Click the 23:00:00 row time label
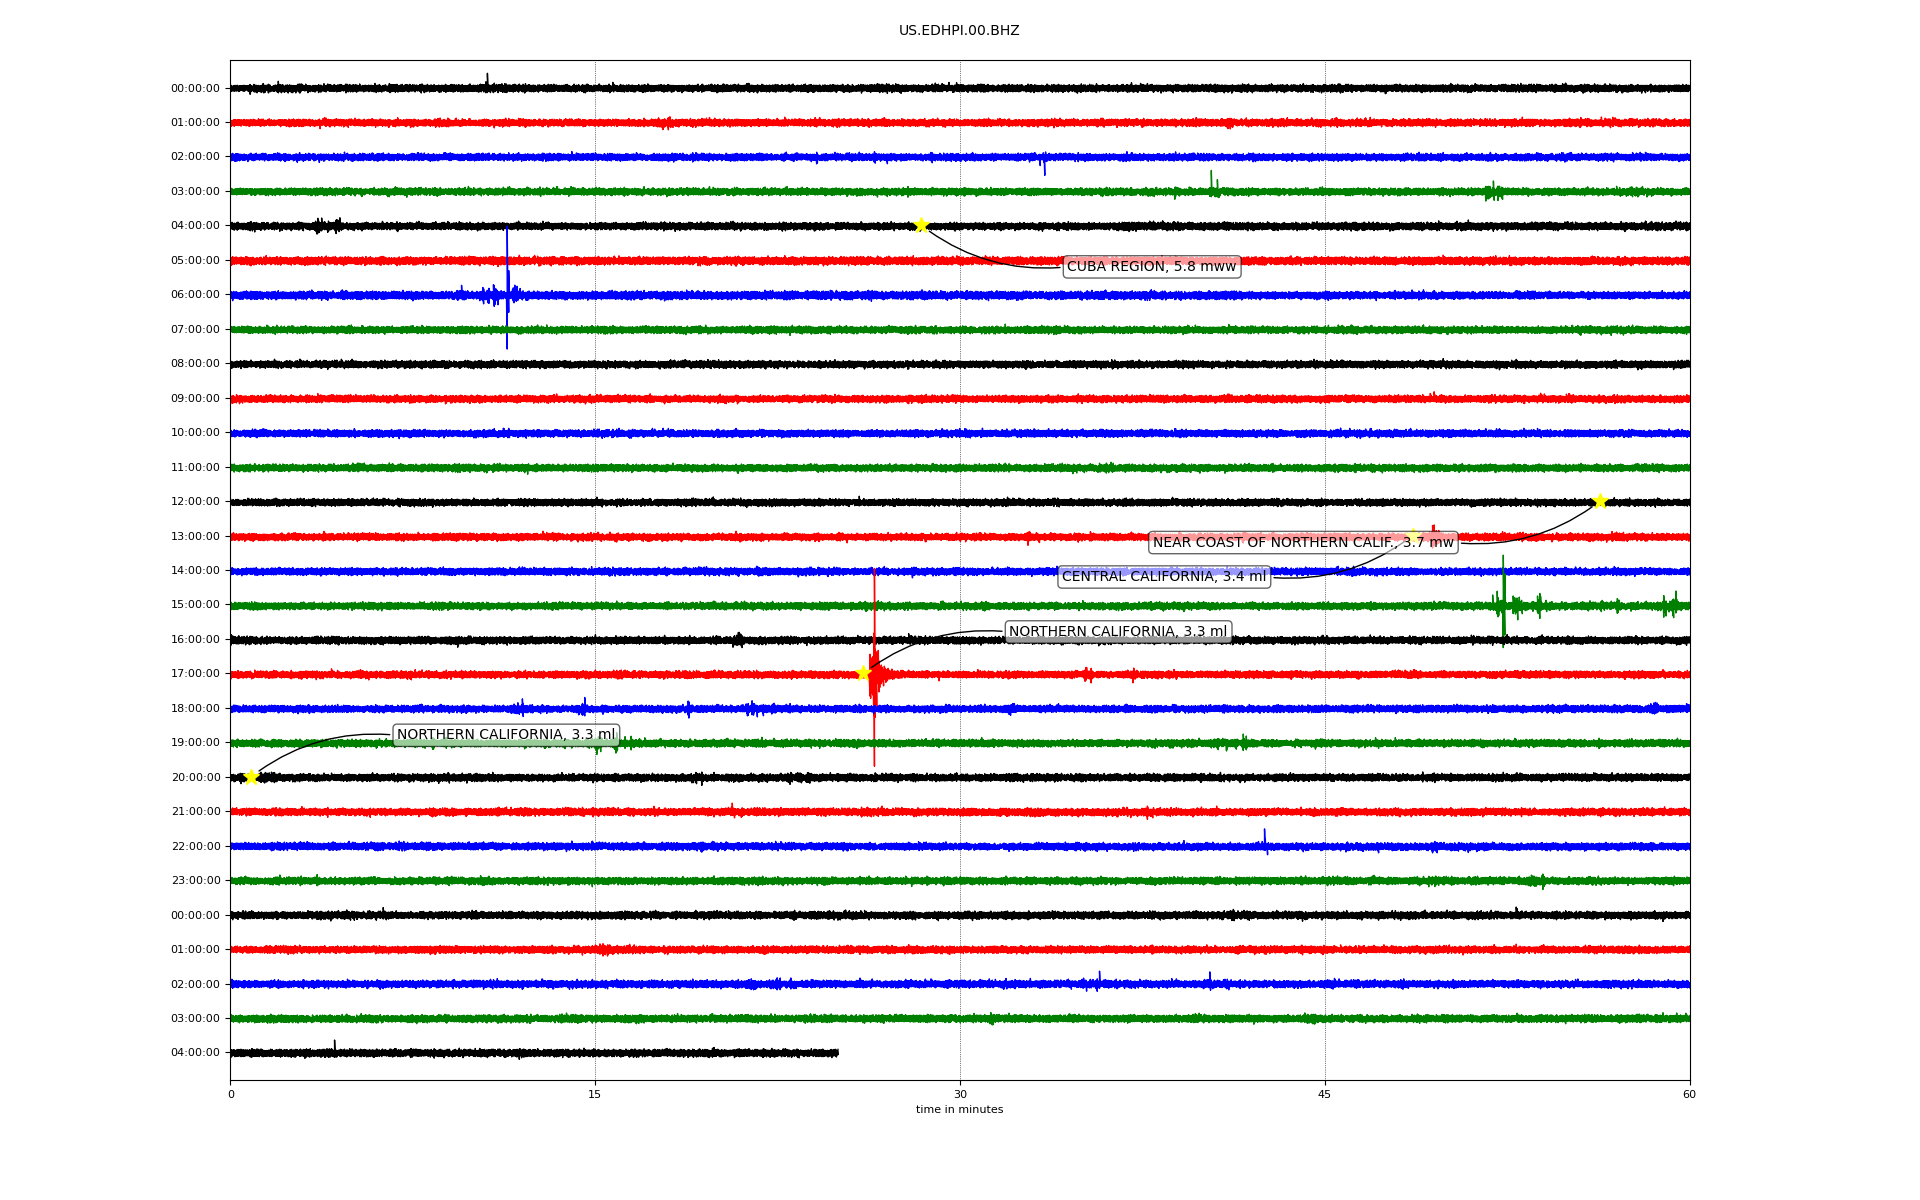The image size is (1920, 1200). (195, 881)
